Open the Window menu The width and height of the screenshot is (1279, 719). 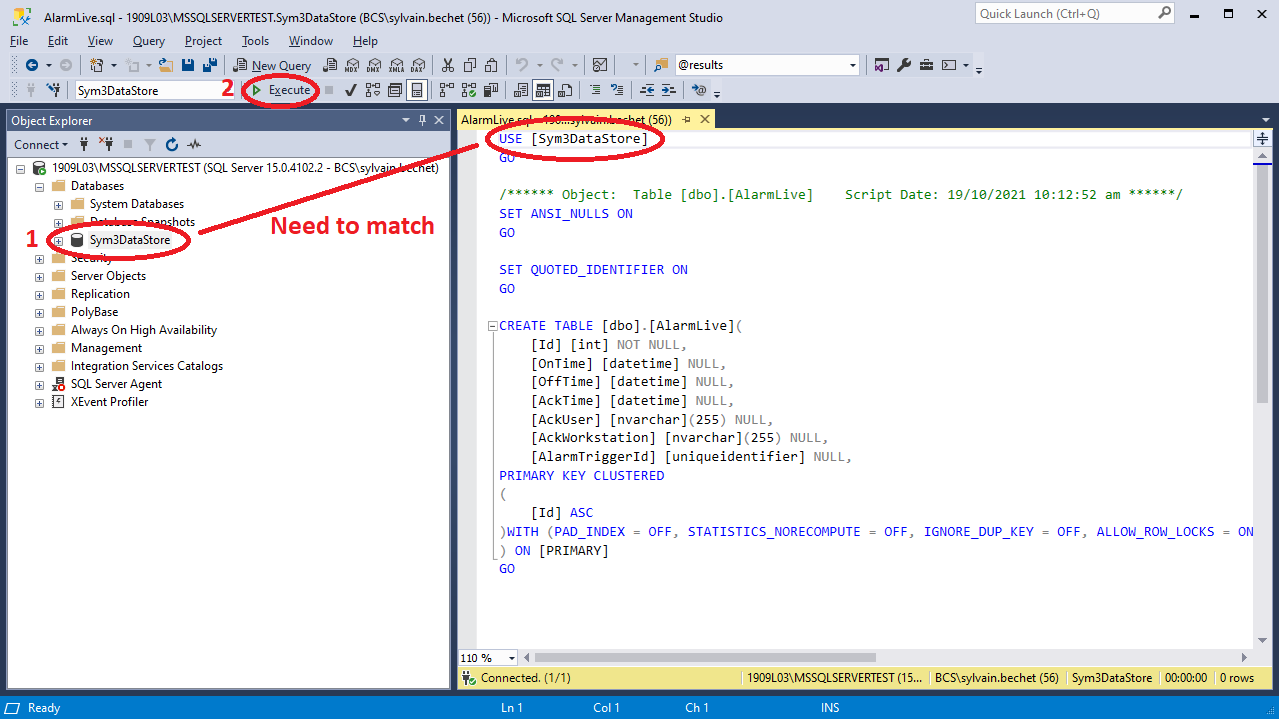pyautogui.click(x=311, y=41)
